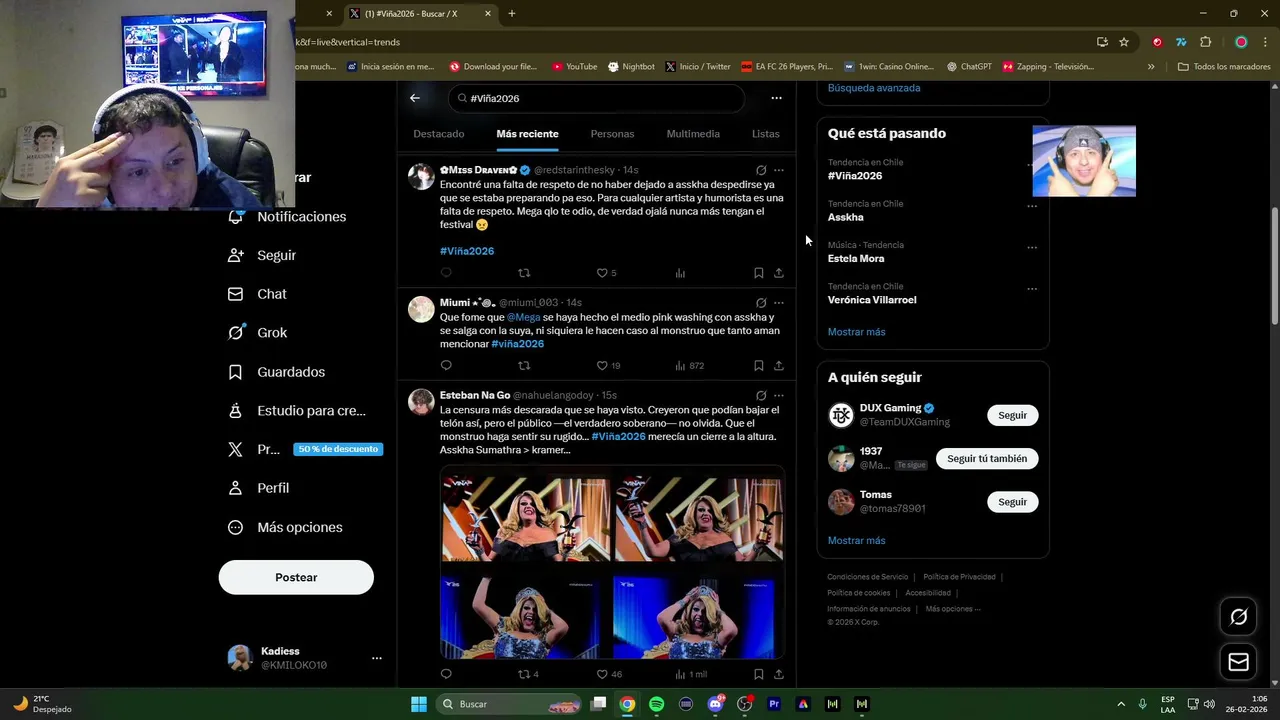Follow DUX Gaming with Seguir button

click(x=1012, y=415)
